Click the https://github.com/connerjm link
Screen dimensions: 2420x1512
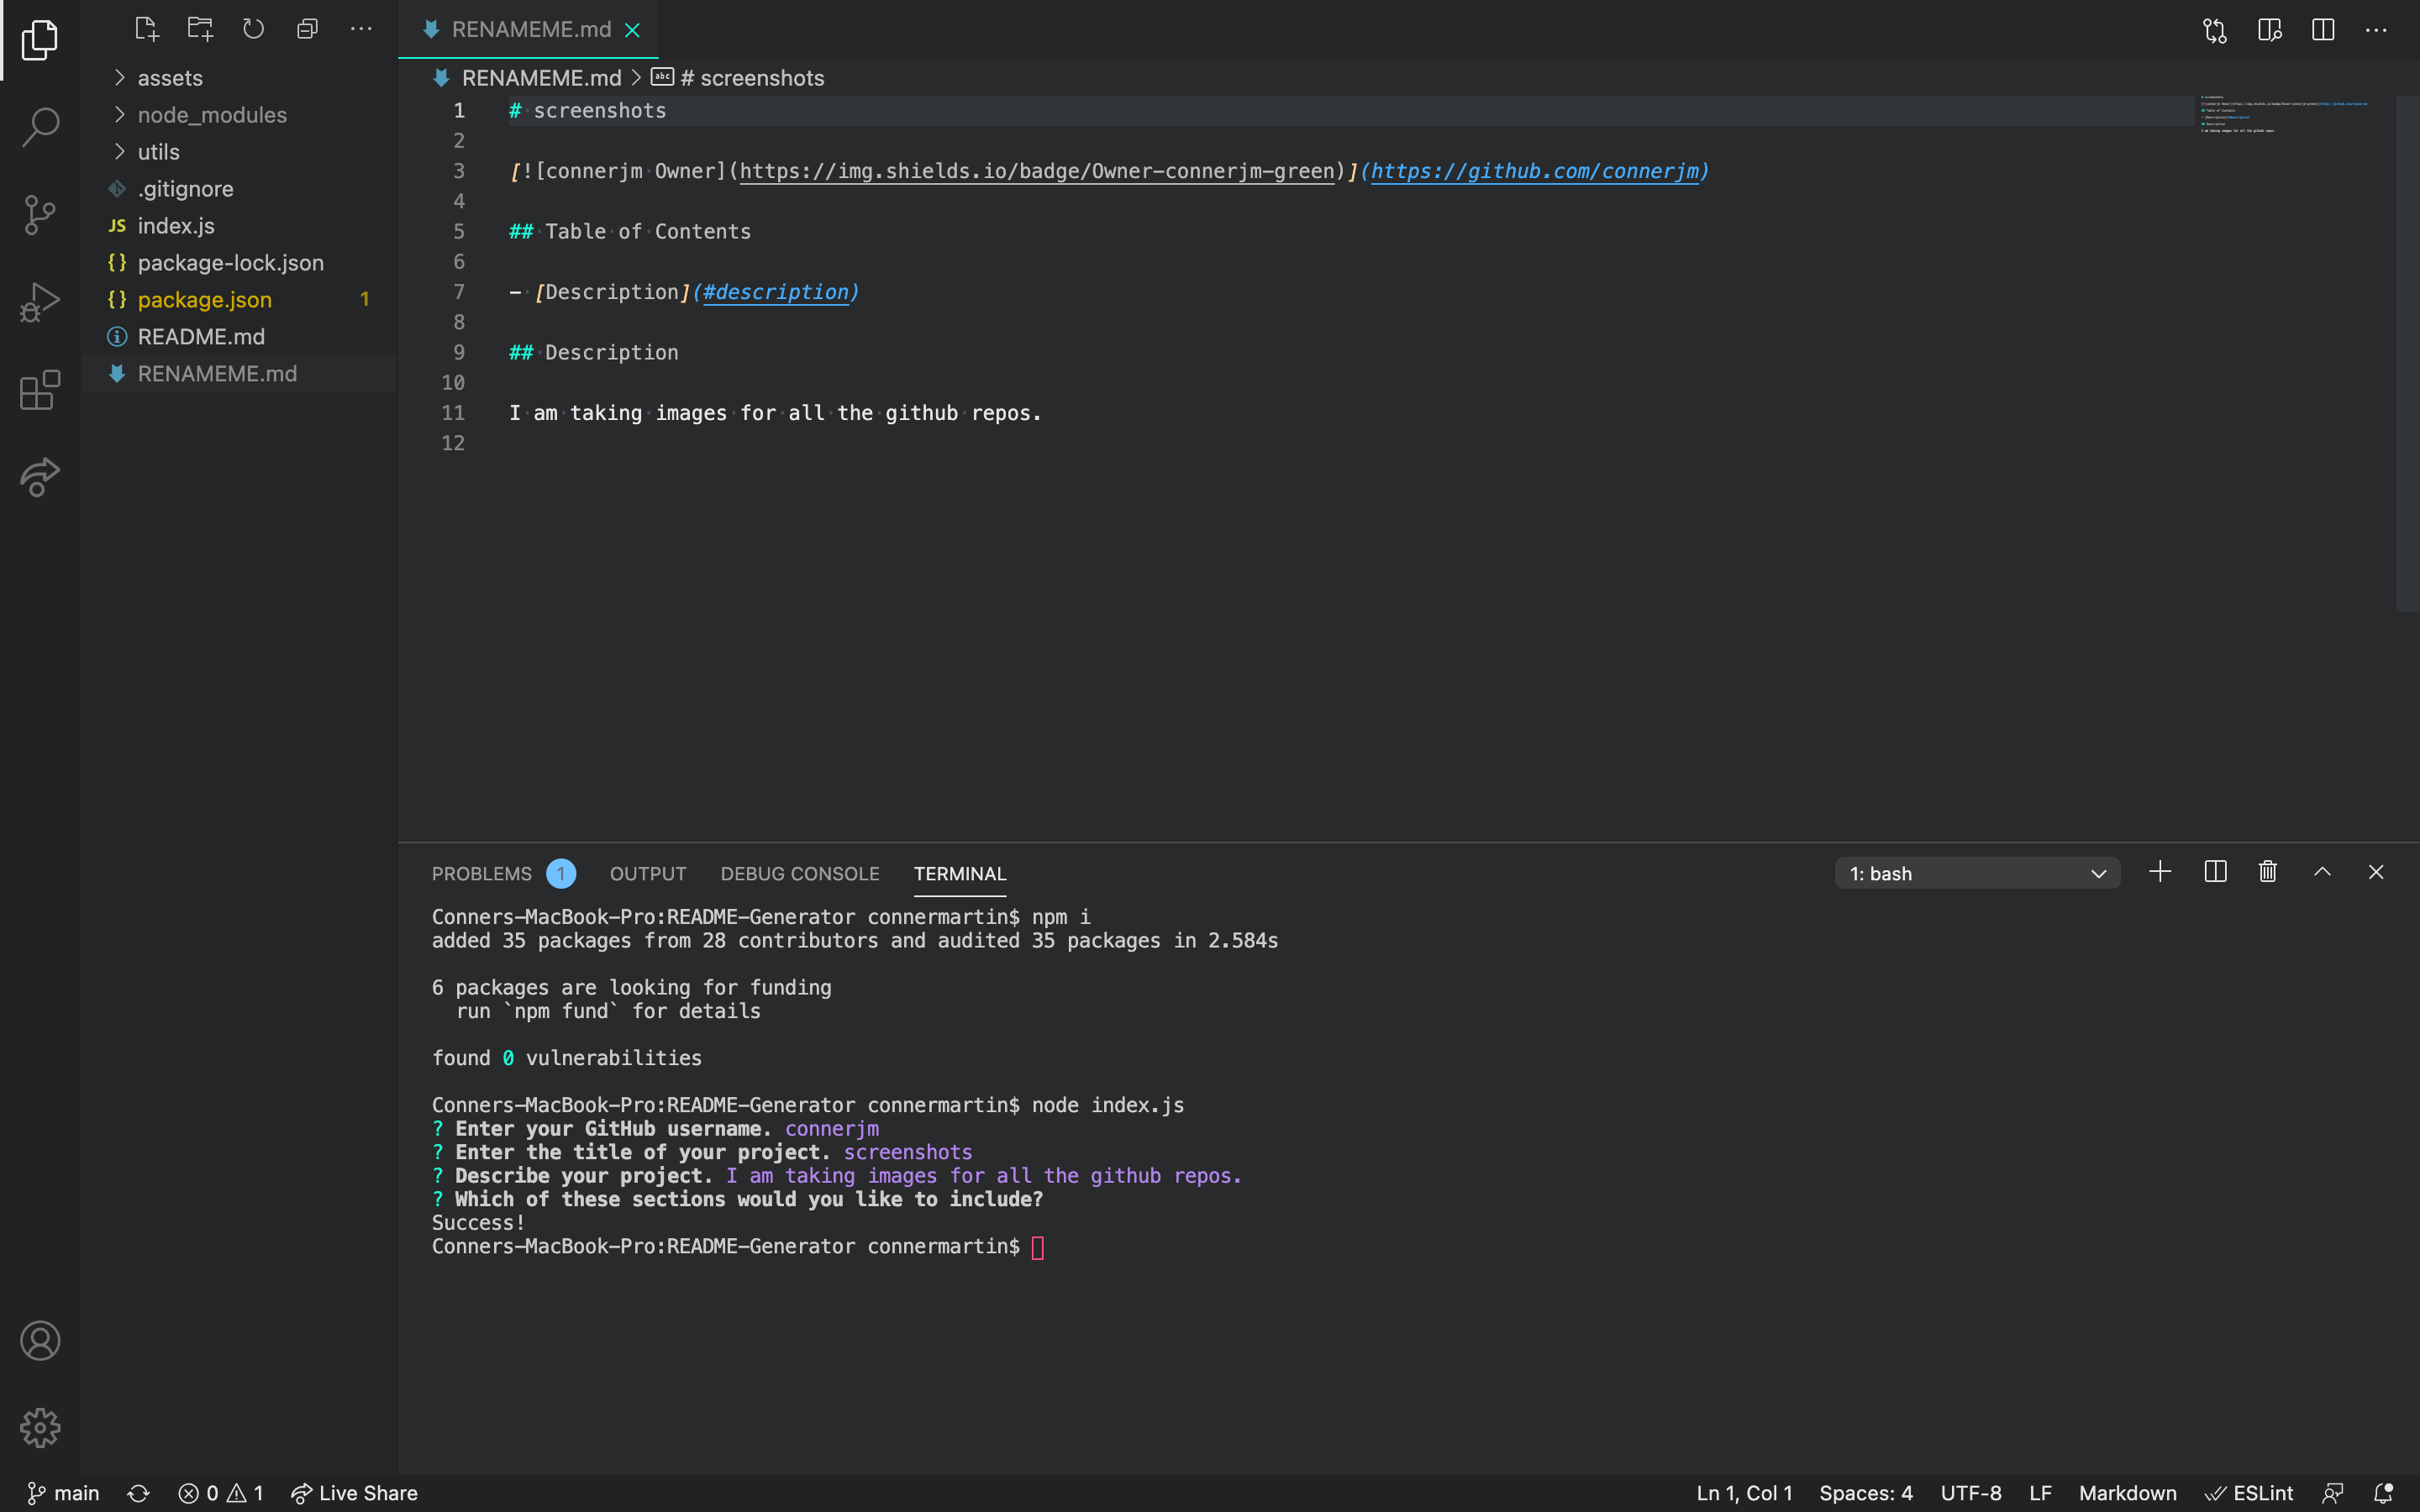click(1532, 171)
